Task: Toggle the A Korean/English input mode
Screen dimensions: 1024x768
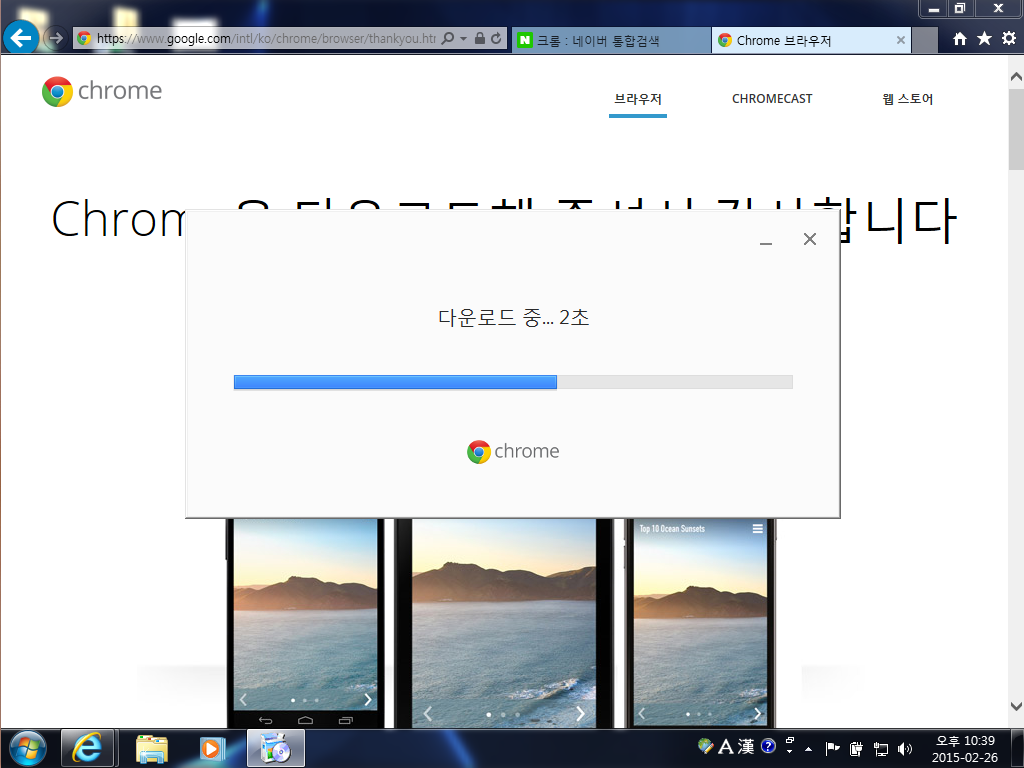Action: pos(725,746)
